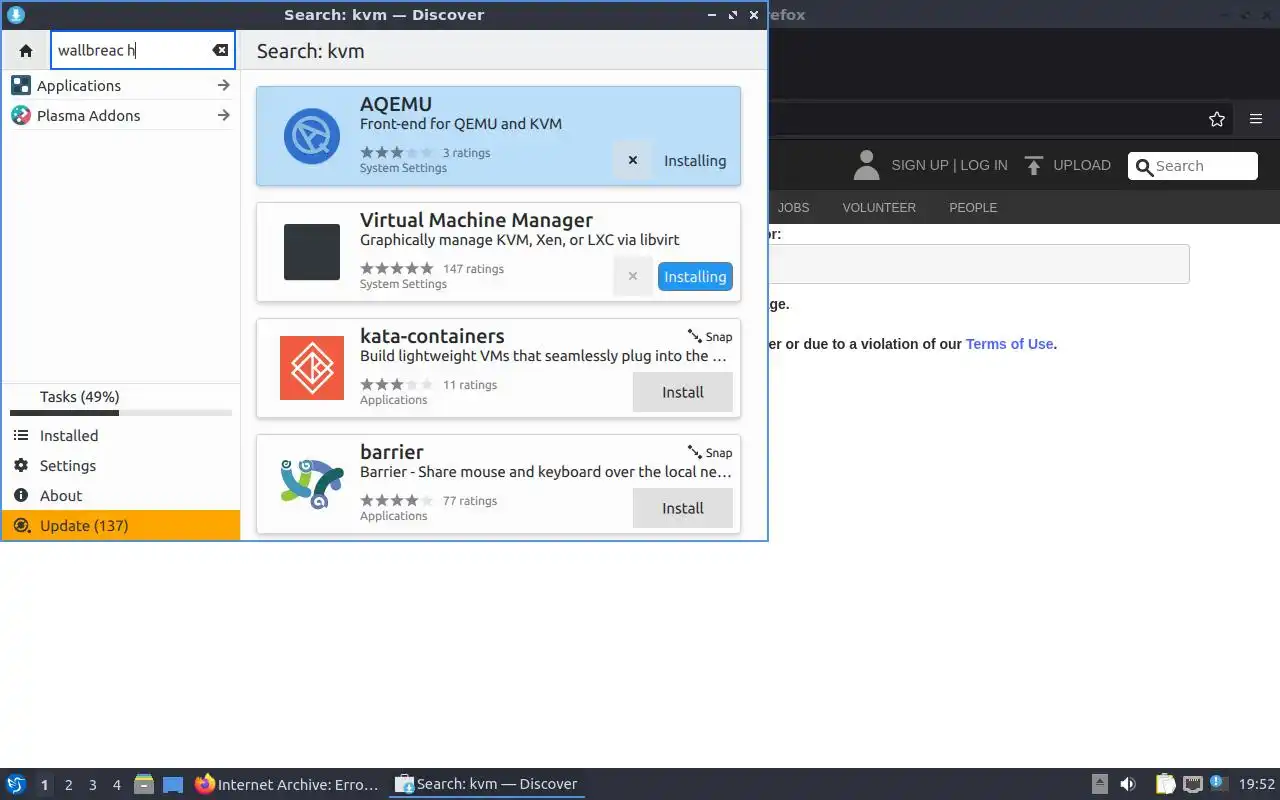Open the About page
Image resolution: width=1280 pixels, height=800 pixels.
coord(121,496)
